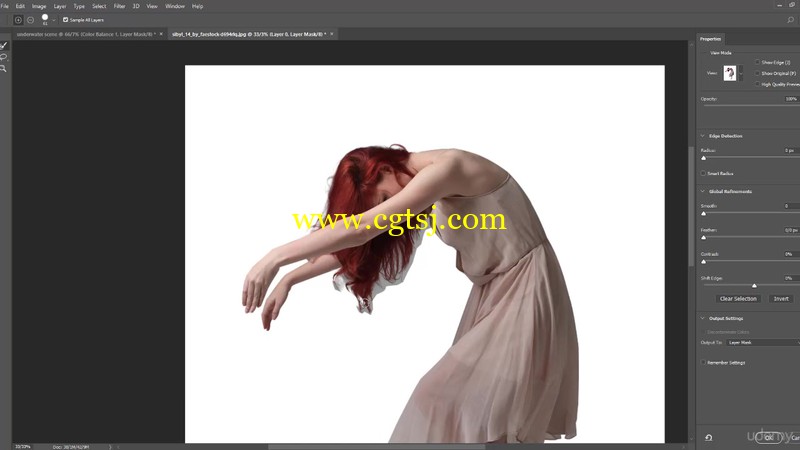Click the Contrast slider handle

click(704, 262)
